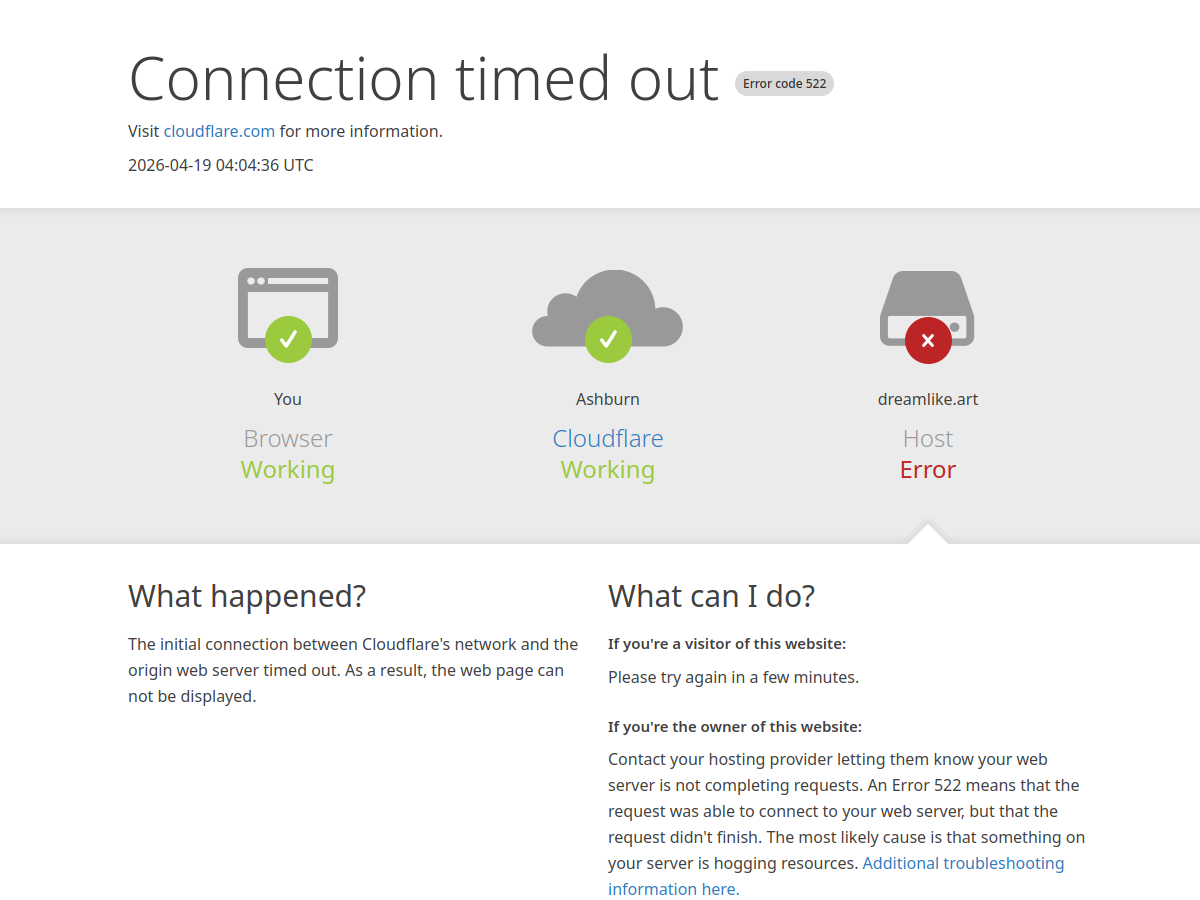Select the dreamlike.art domain label
This screenshot has height=900, width=1200.
(x=927, y=399)
